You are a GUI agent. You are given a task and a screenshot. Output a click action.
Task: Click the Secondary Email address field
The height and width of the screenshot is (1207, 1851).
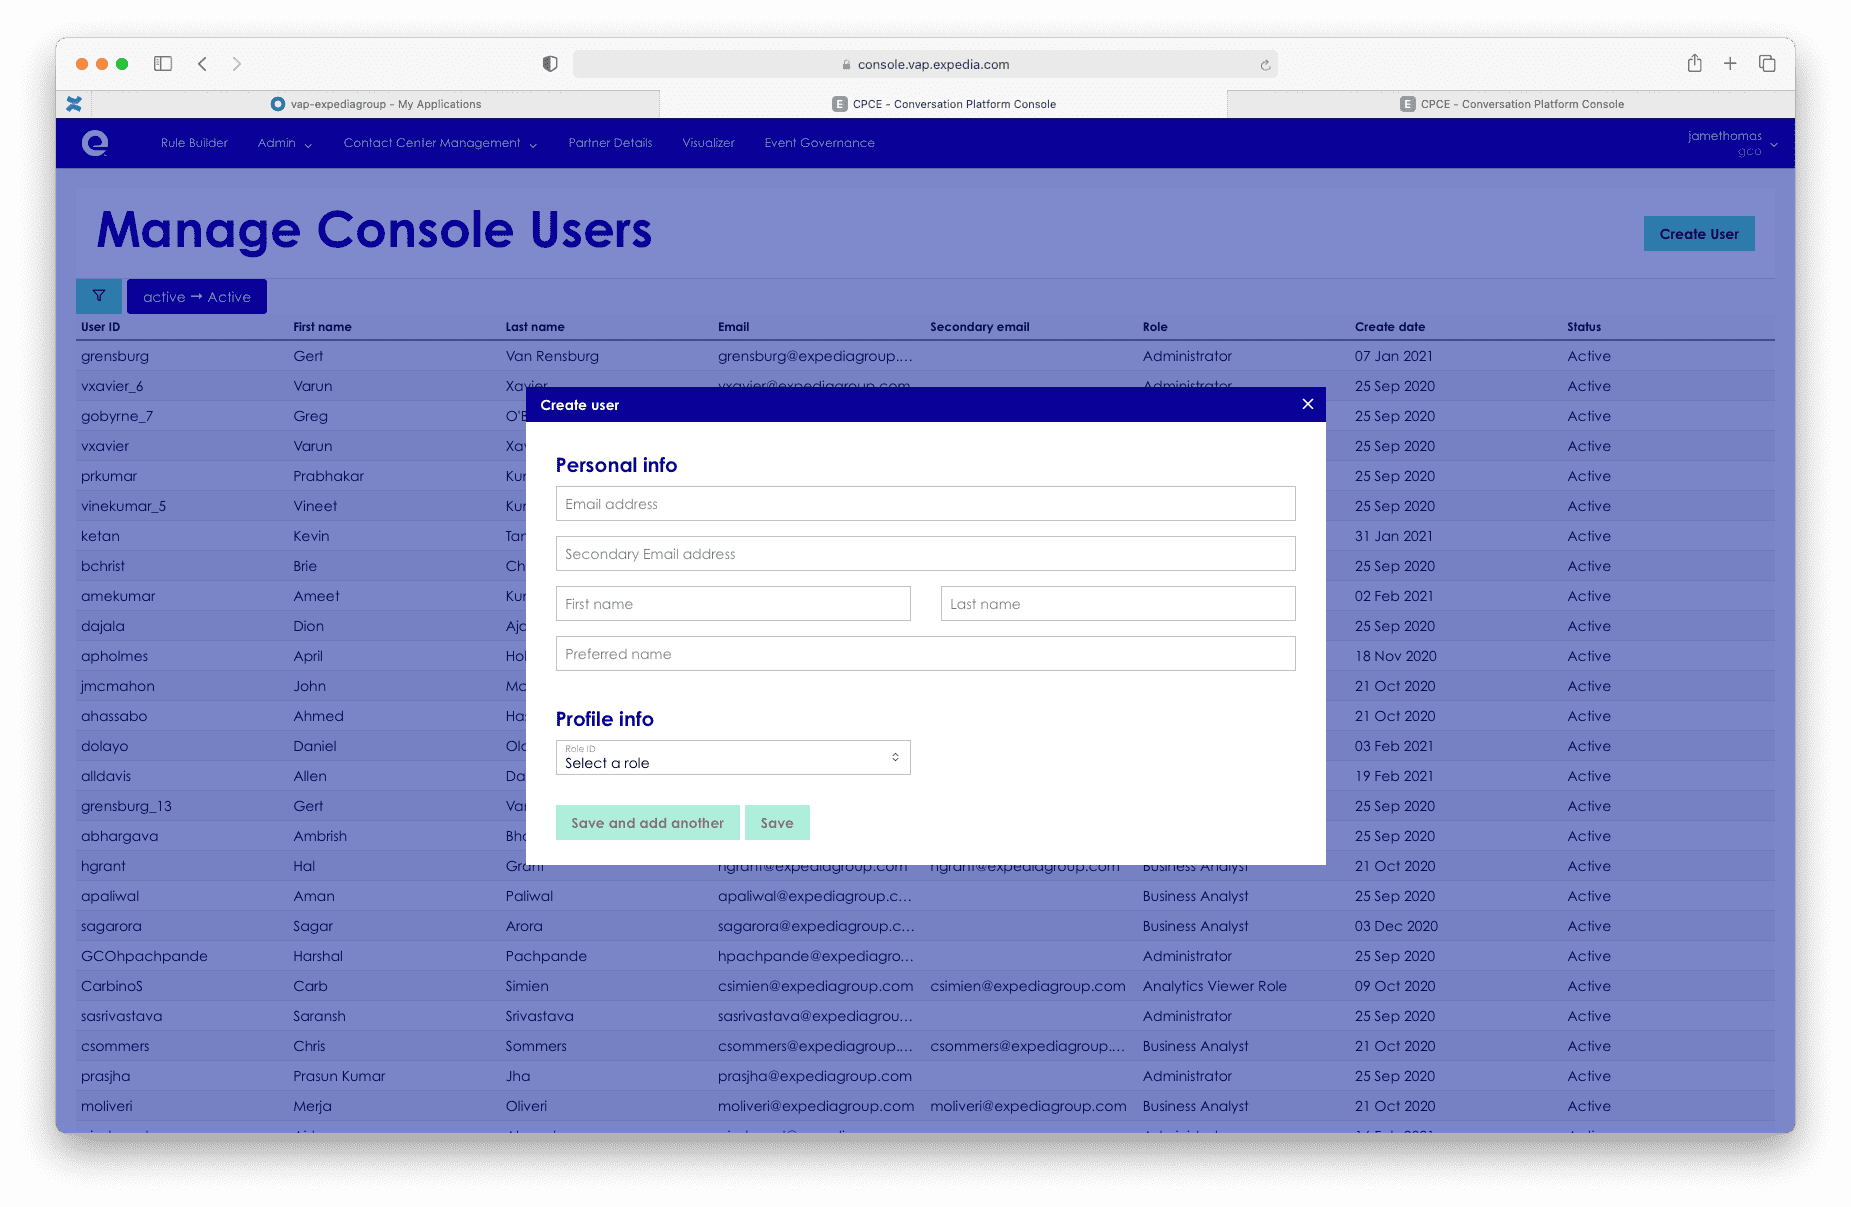tap(924, 553)
